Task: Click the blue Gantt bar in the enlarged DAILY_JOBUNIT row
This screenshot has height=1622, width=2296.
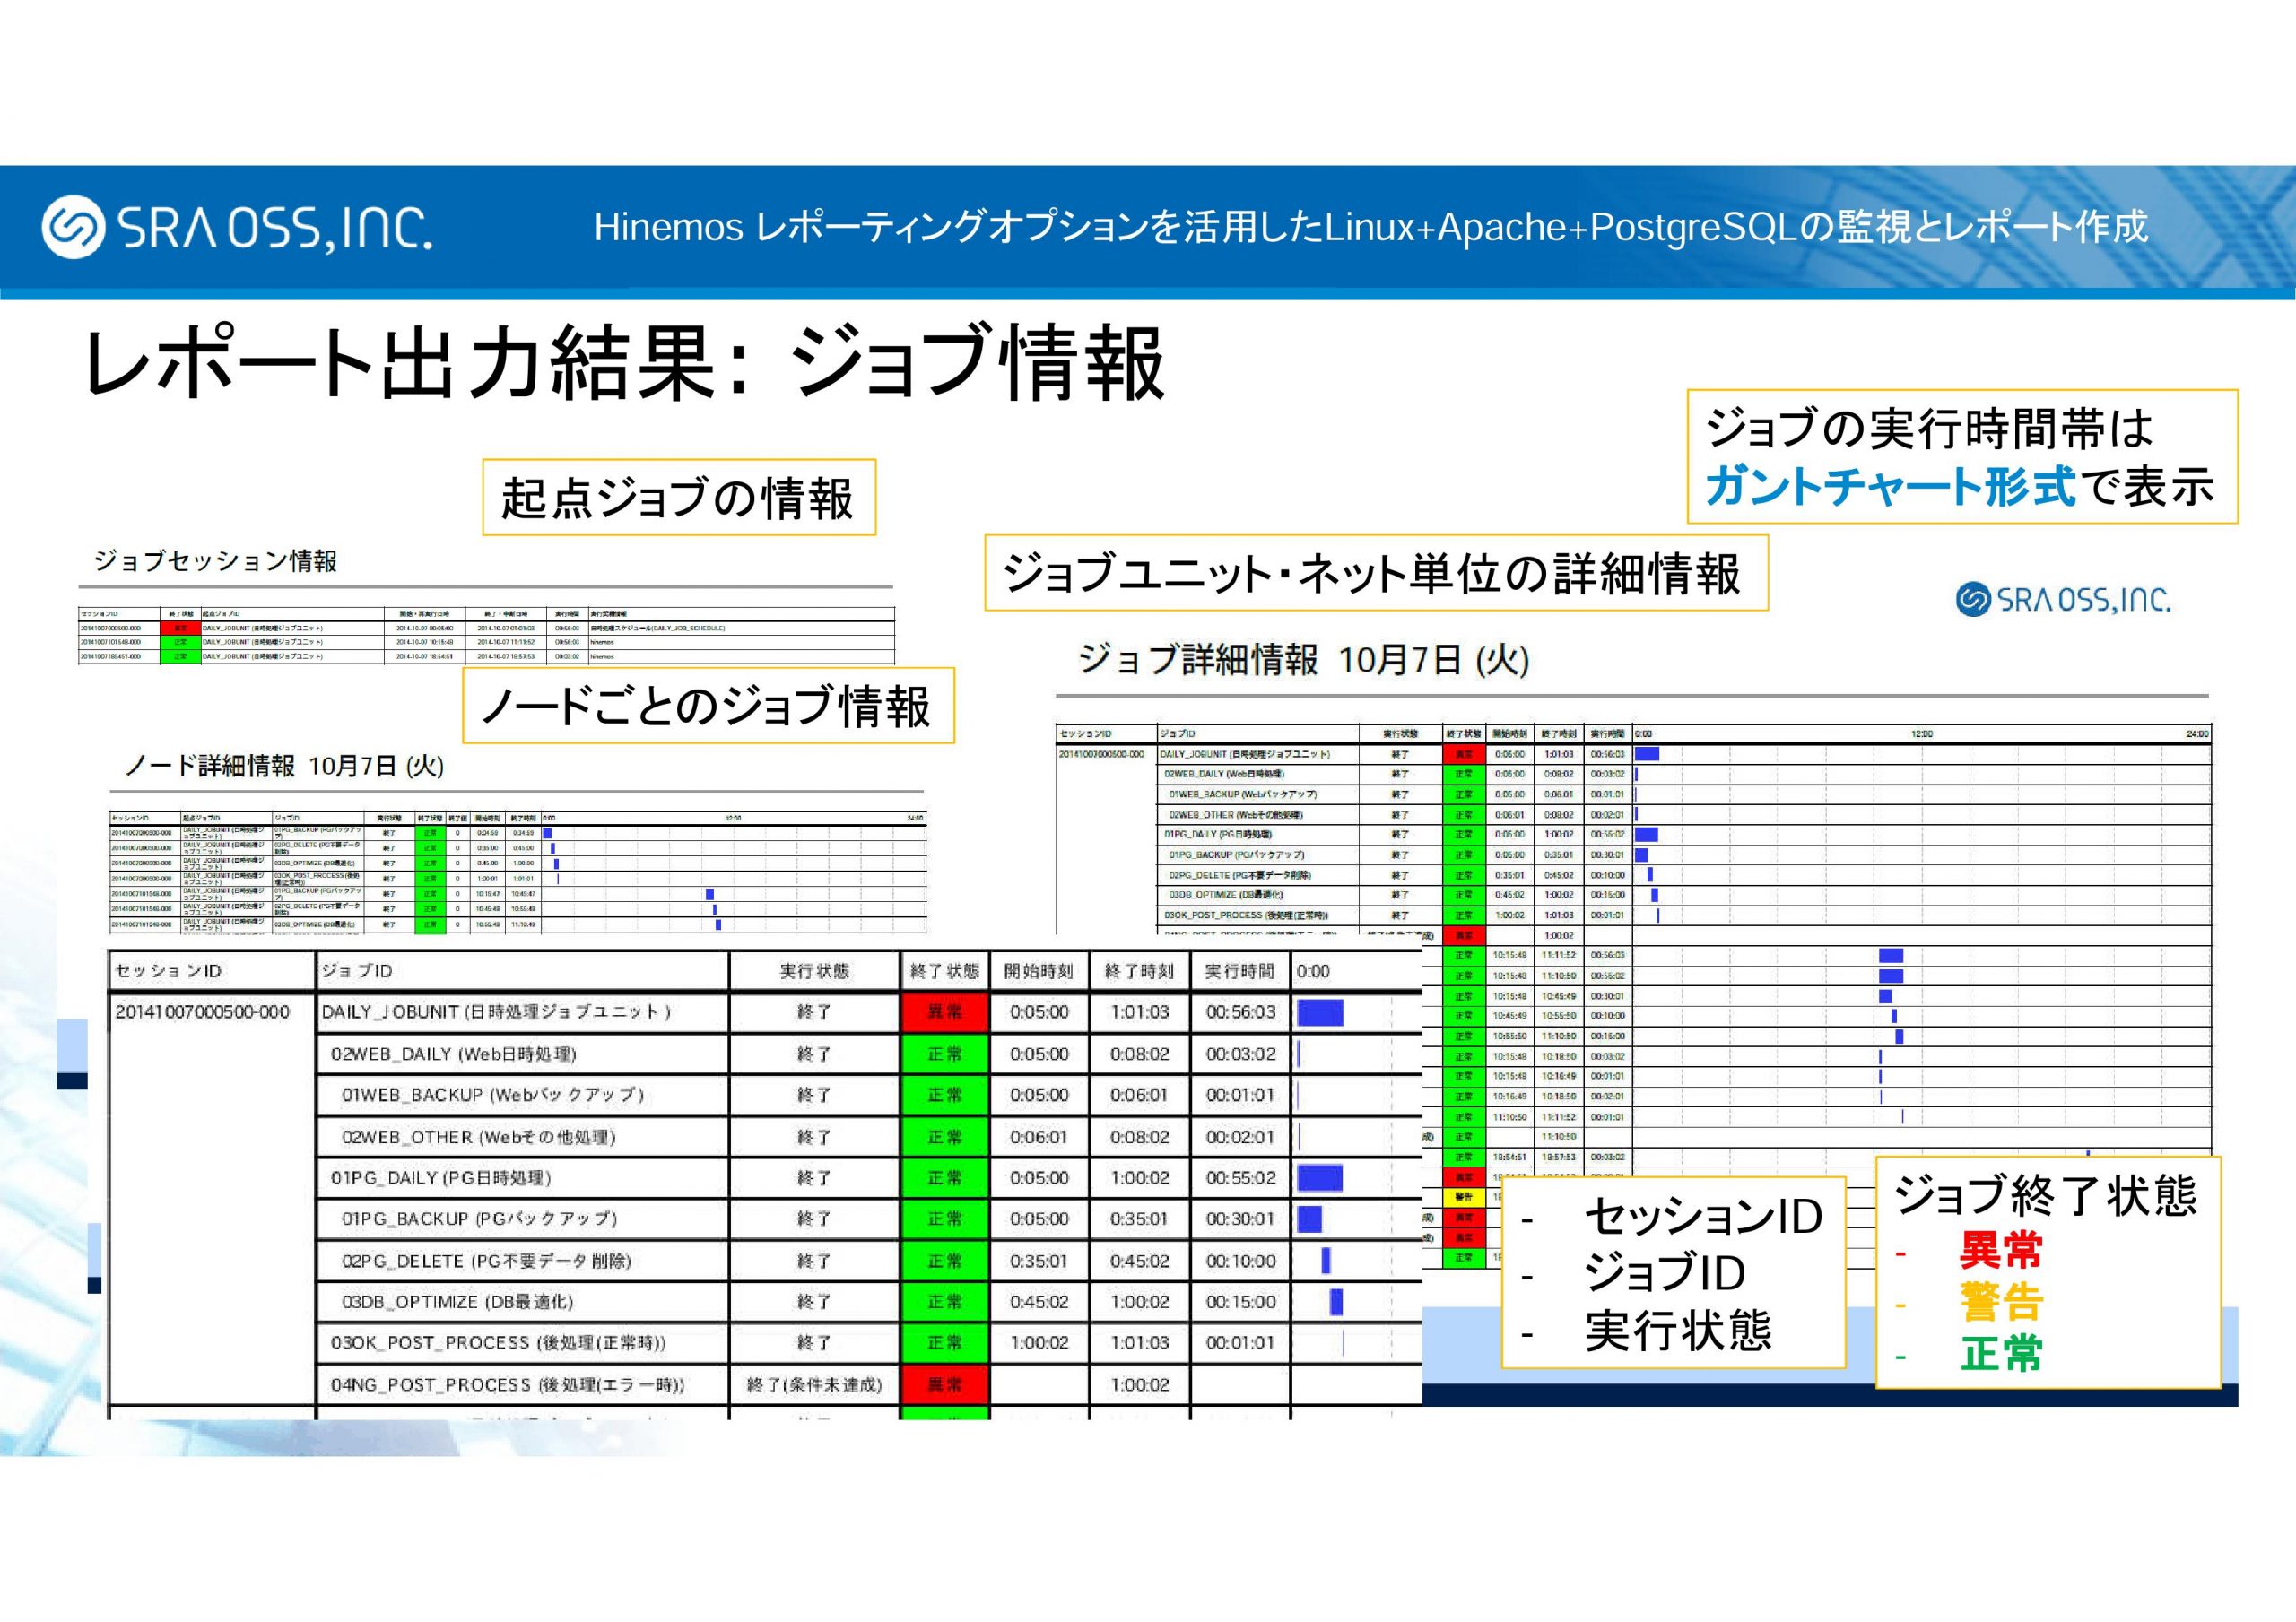Action: point(1320,1013)
